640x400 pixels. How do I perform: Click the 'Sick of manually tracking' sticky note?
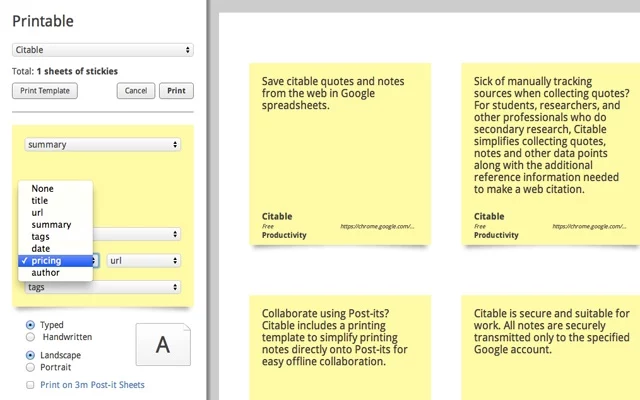pyautogui.click(x=551, y=154)
